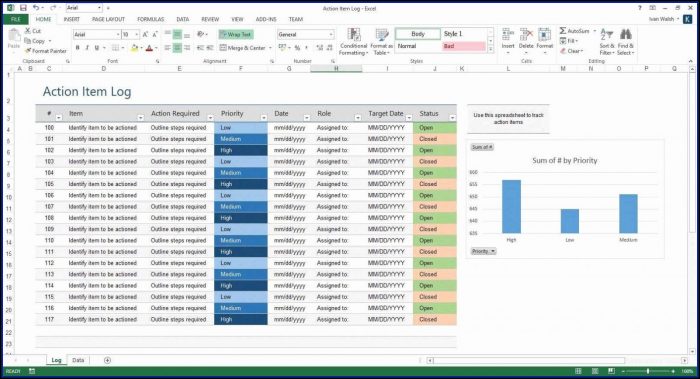Image resolution: width=700 pixels, height=379 pixels.
Task: Decrease decimal places
Action: point(330,47)
